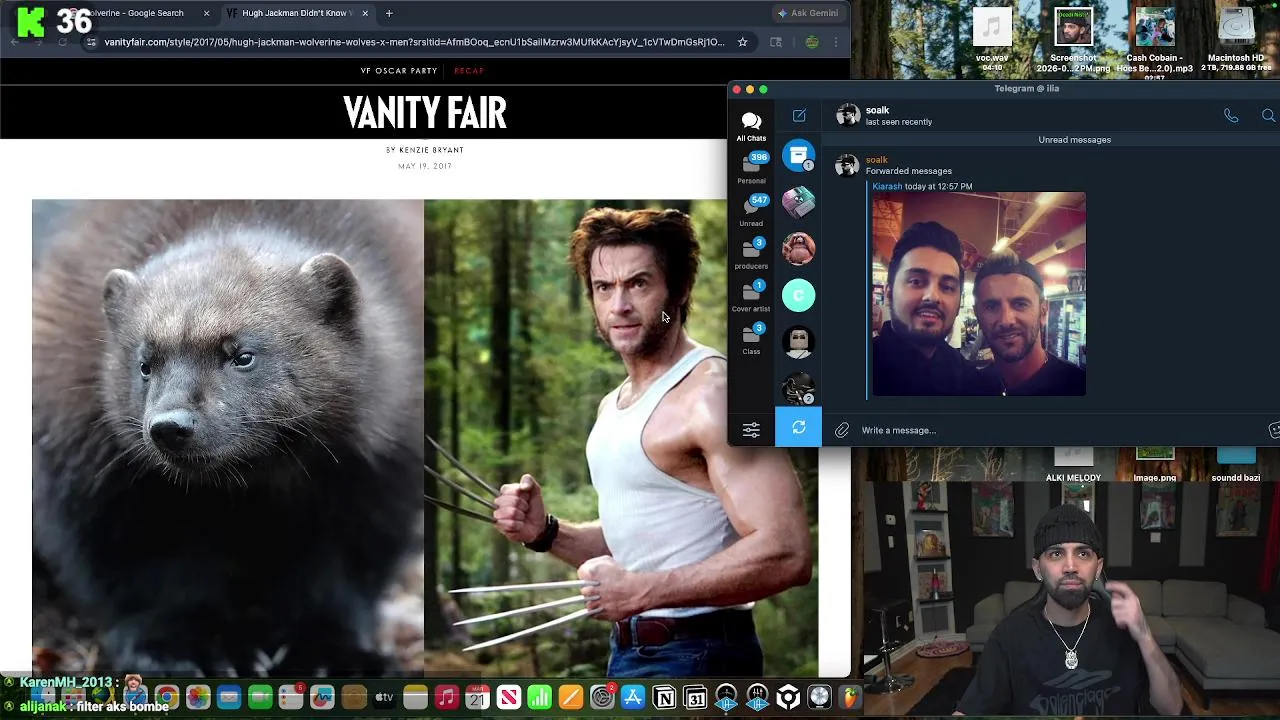Open Calendar from the Dock

click(x=477, y=697)
